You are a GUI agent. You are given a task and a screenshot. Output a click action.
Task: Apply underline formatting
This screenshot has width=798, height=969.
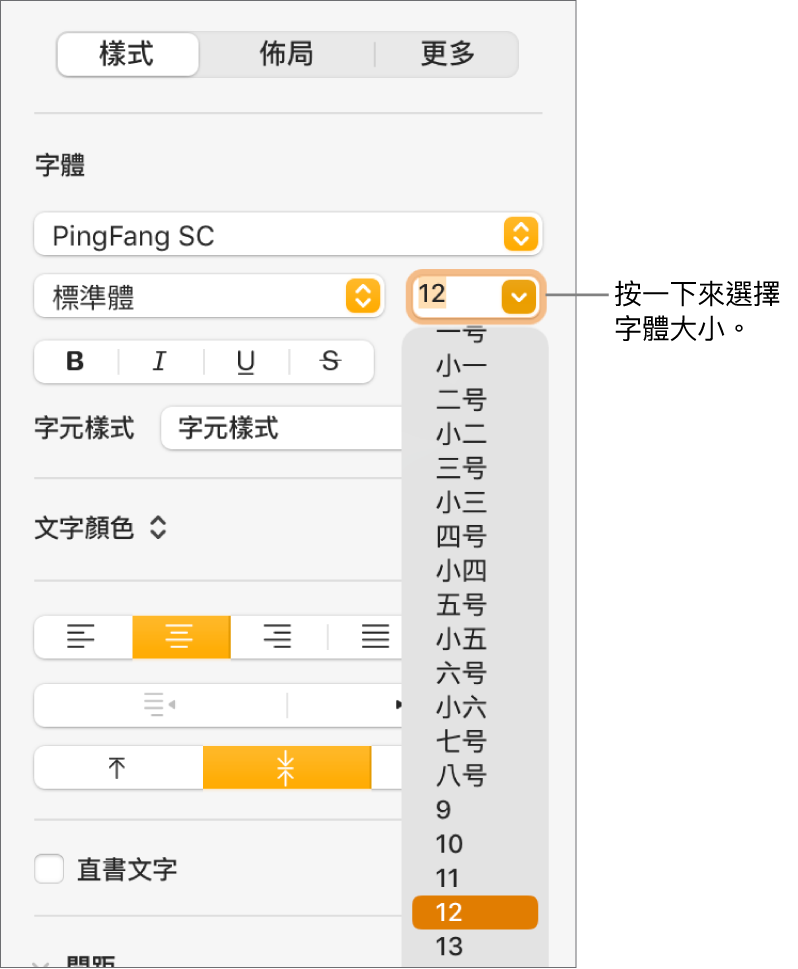click(x=245, y=362)
